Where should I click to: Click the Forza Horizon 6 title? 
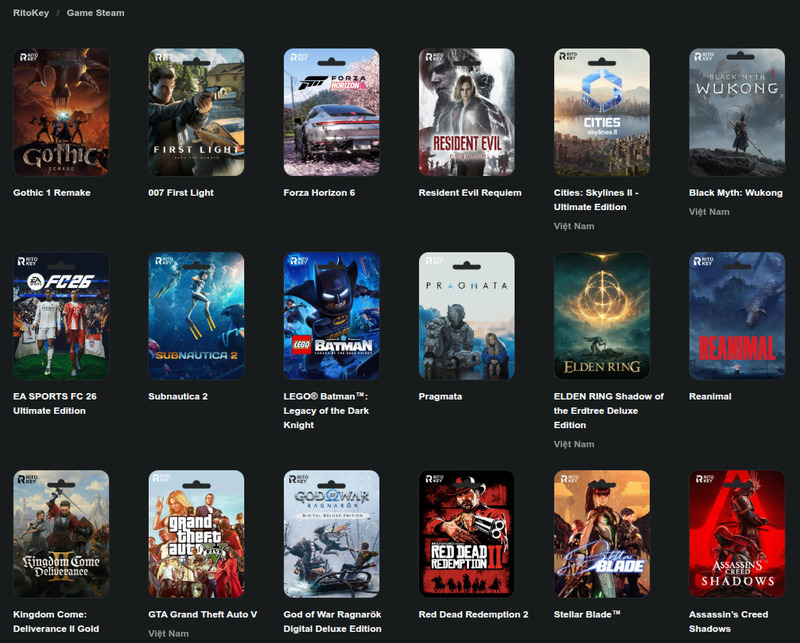coord(319,192)
